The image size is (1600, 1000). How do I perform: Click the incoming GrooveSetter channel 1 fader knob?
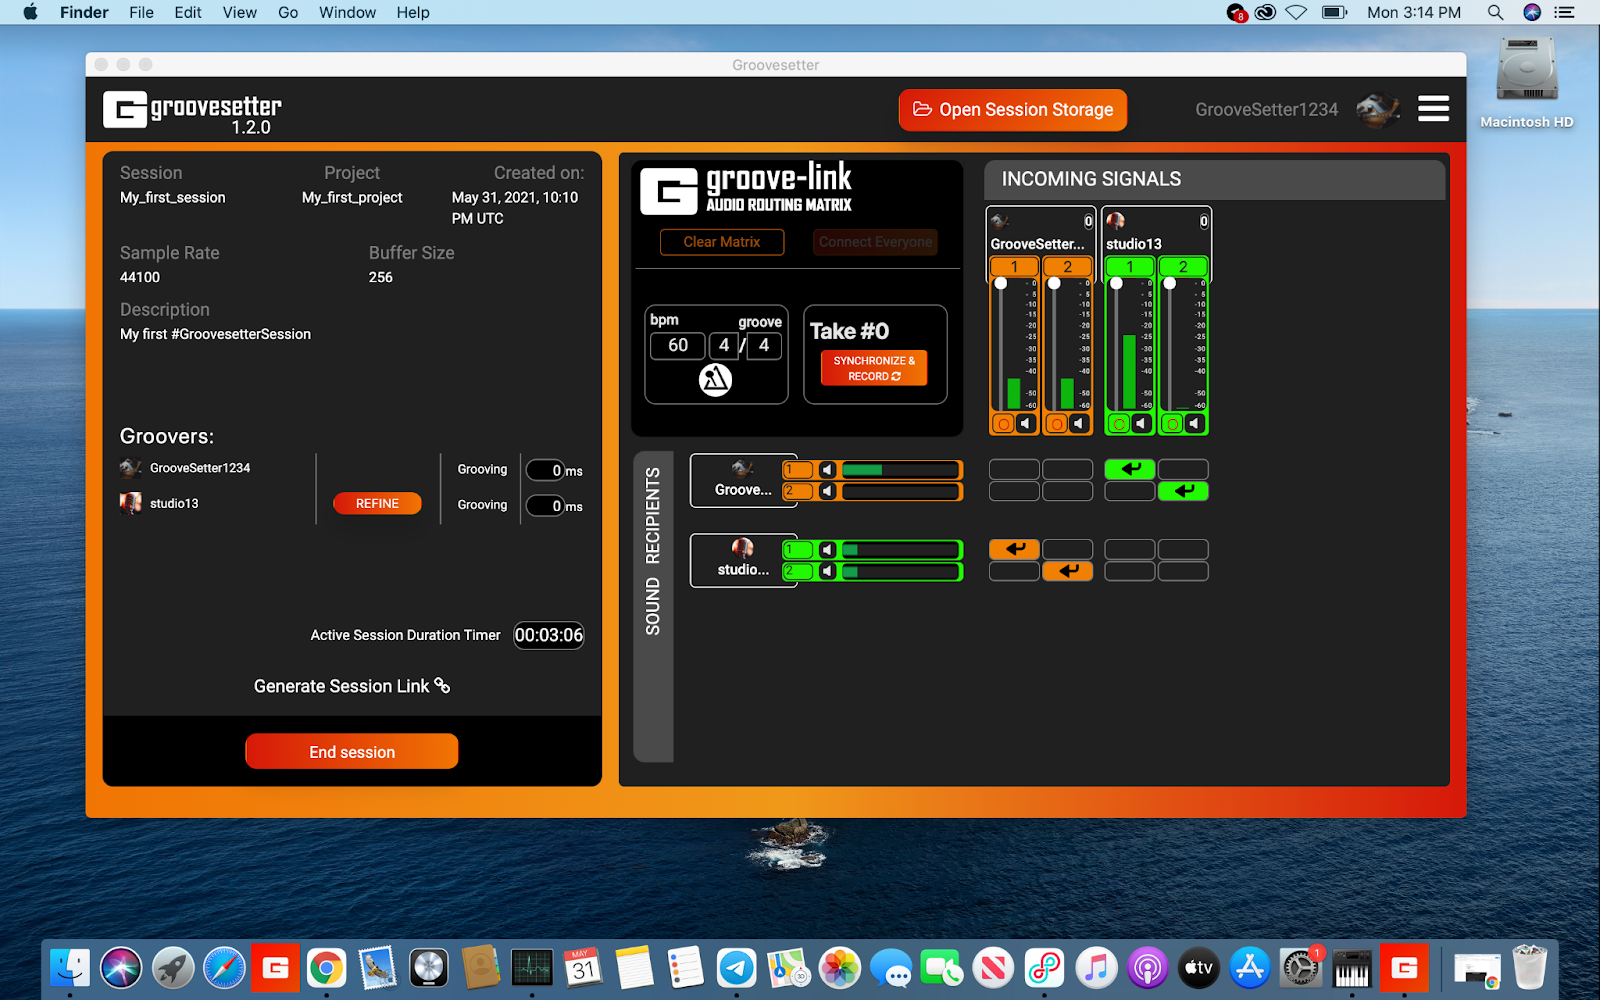click(1001, 283)
